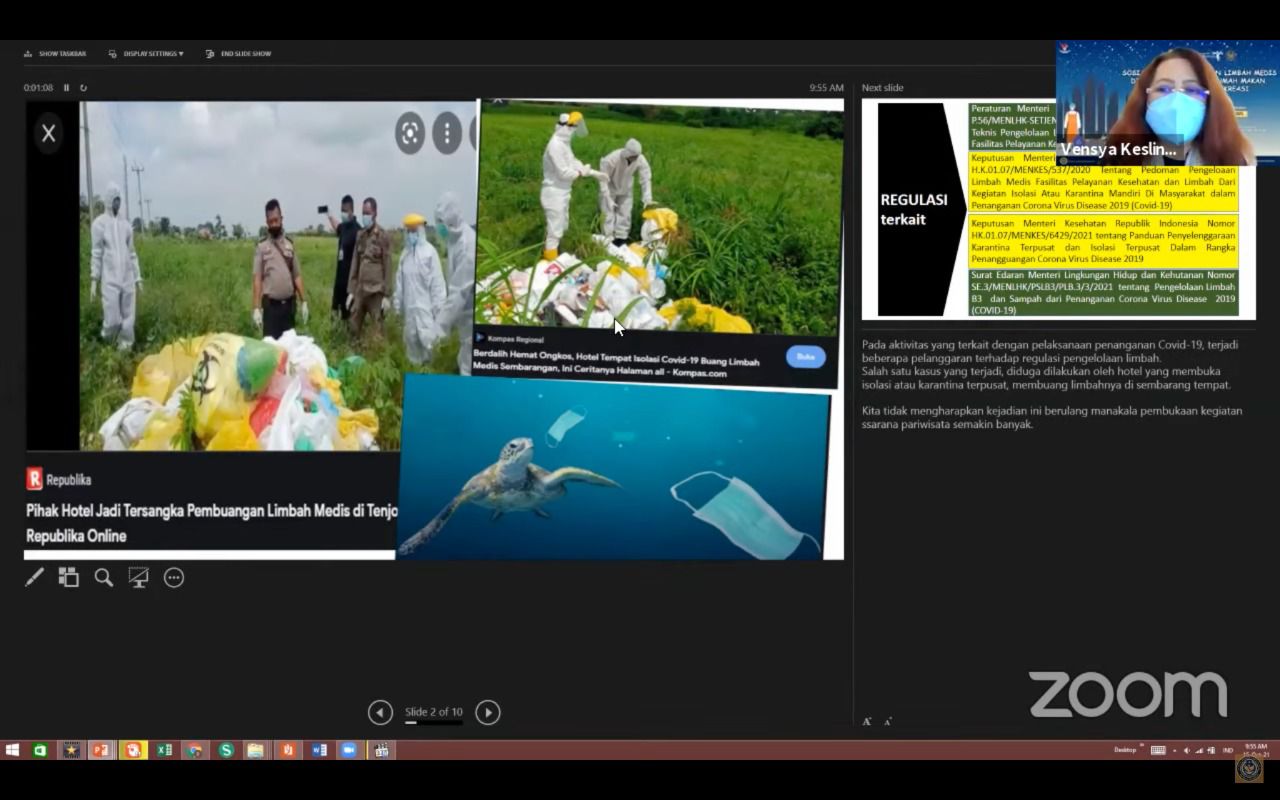Black out the slide show screen
This screenshot has height=800, width=1280.
(x=138, y=577)
